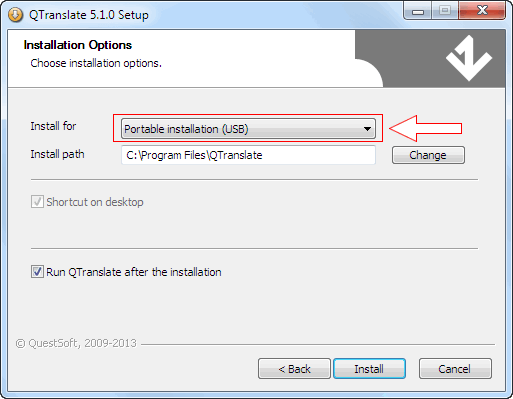The image size is (513, 399).
Task: Click inside the Install path text field
Action: pyautogui.click(x=248, y=155)
